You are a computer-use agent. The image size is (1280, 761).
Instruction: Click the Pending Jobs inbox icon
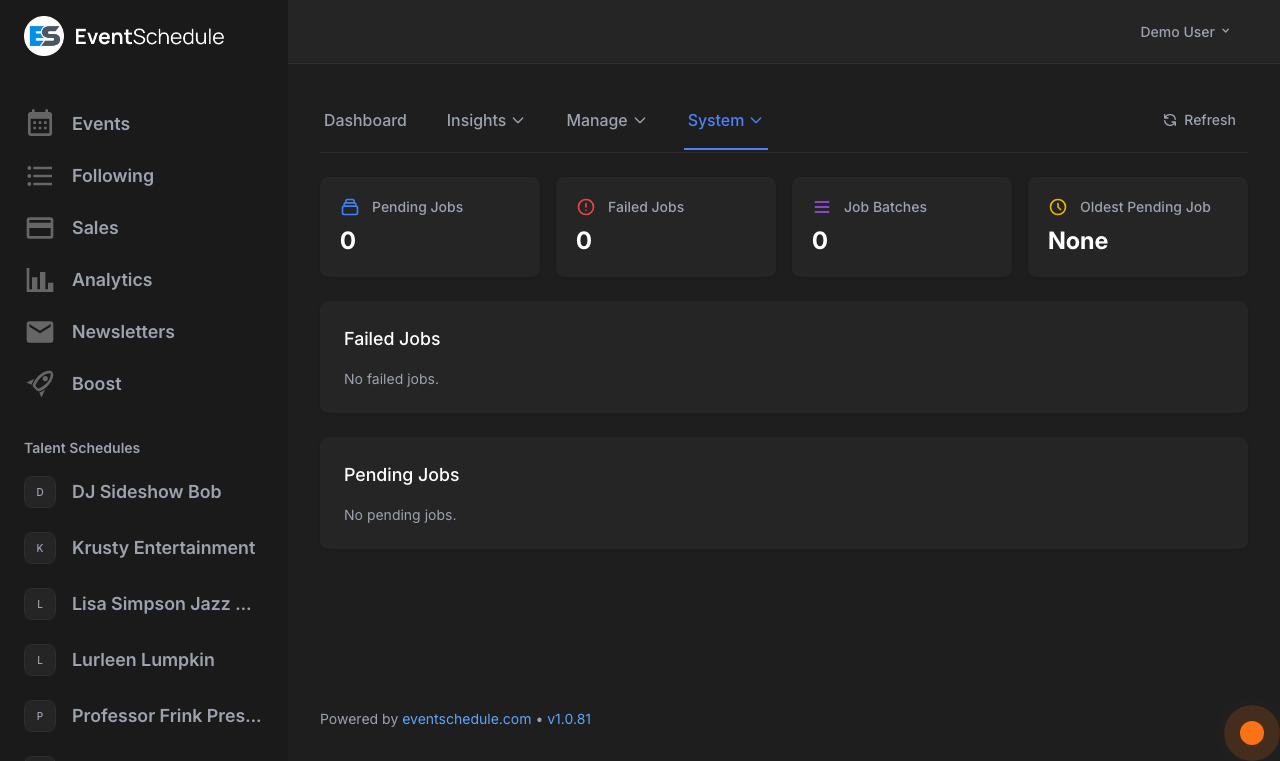click(350, 207)
